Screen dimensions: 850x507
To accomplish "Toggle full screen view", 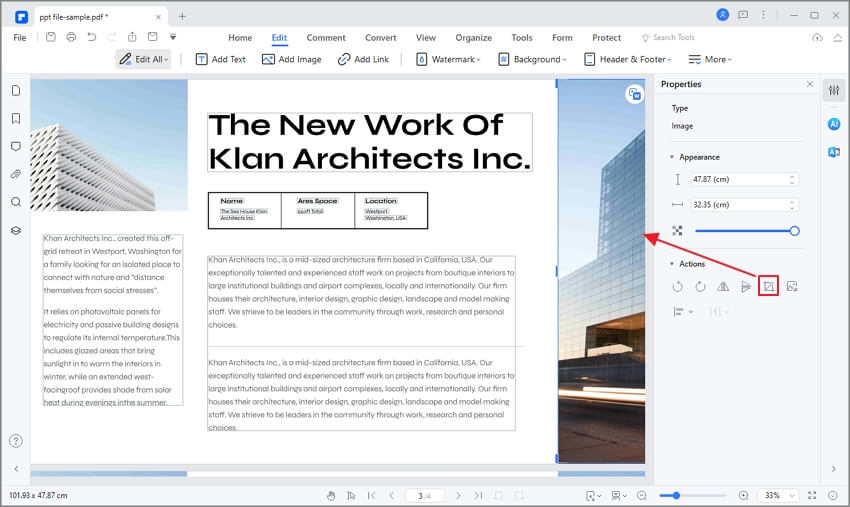I will 812,496.
